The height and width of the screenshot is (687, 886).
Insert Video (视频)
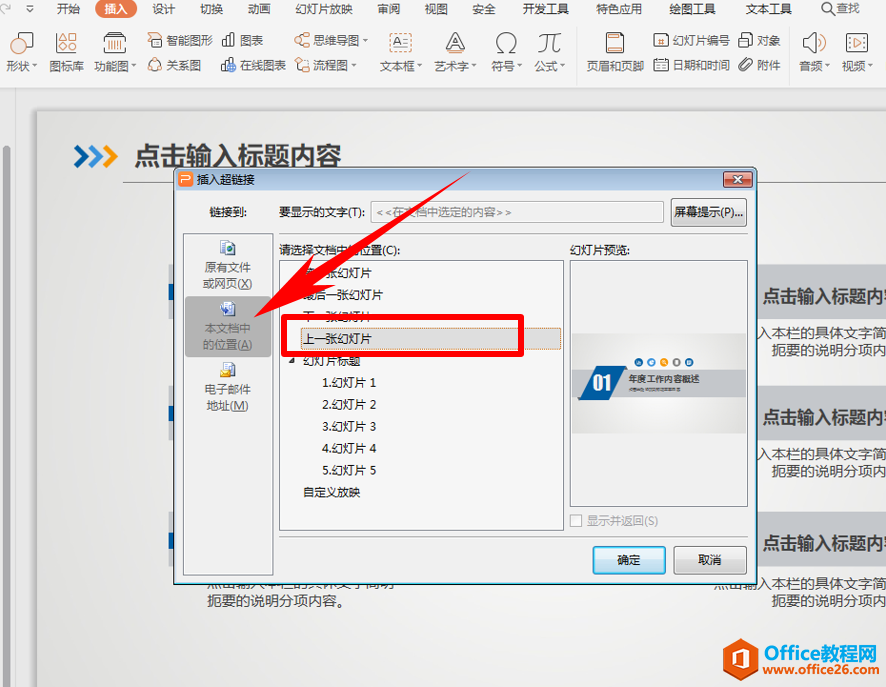857,52
